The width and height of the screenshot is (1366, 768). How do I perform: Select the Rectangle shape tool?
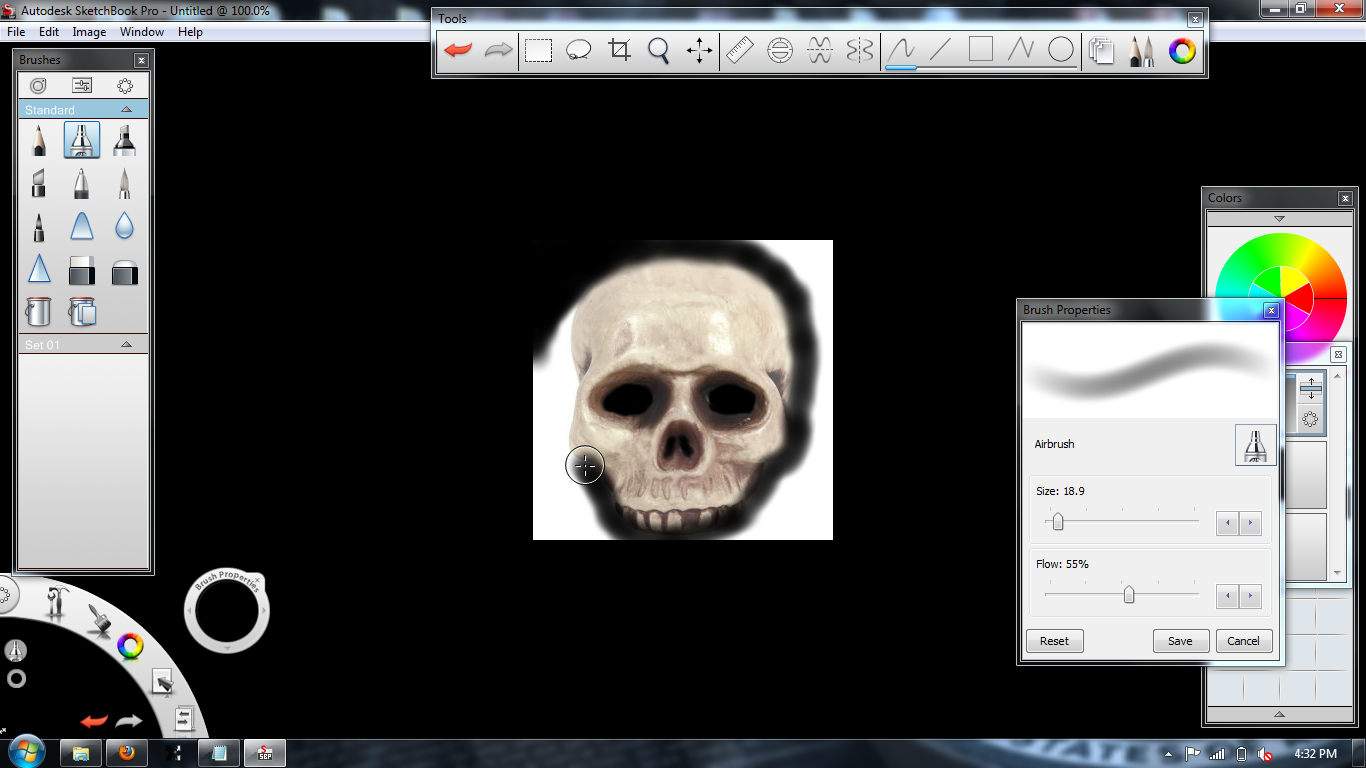pos(981,50)
